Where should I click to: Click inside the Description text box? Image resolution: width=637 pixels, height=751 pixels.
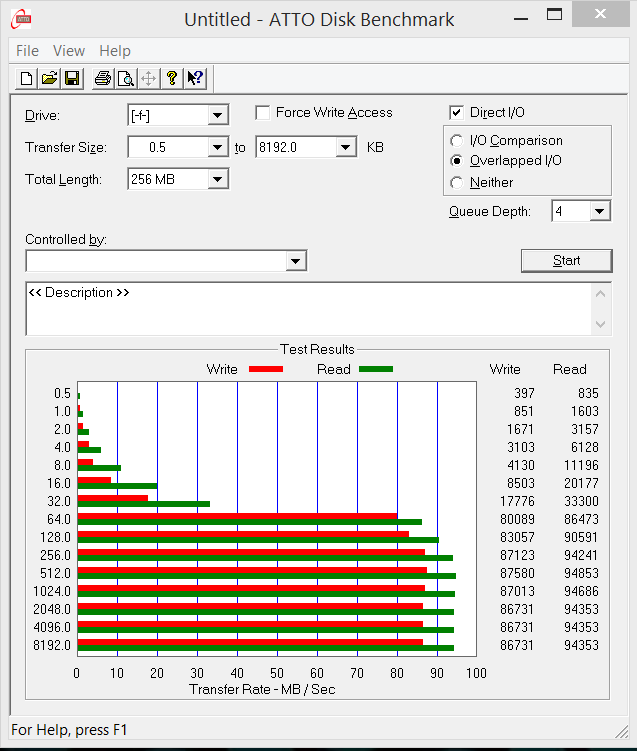pos(300,310)
